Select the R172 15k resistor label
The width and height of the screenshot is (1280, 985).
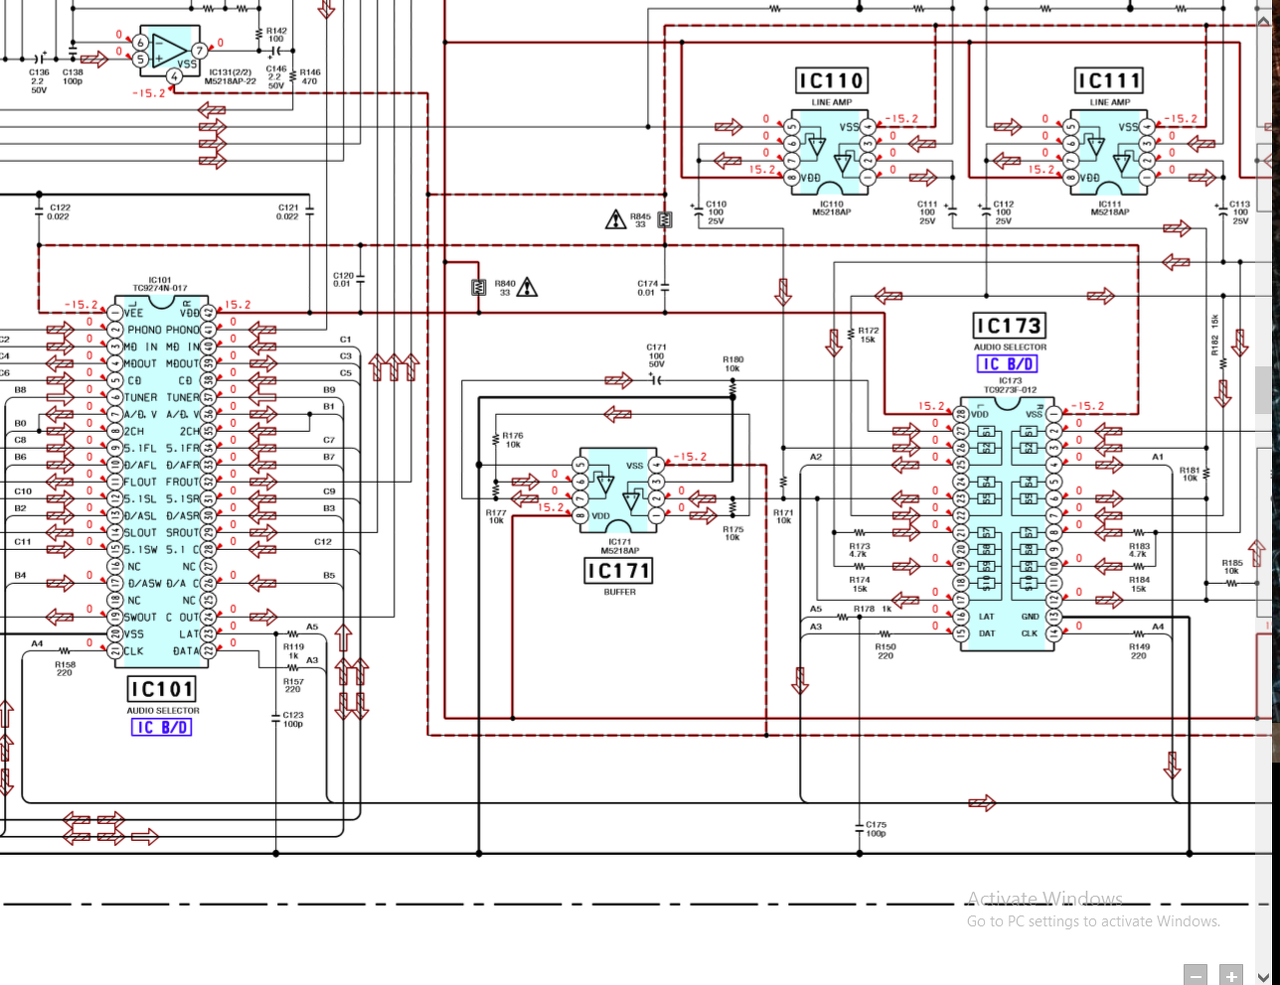coord(868,335)
